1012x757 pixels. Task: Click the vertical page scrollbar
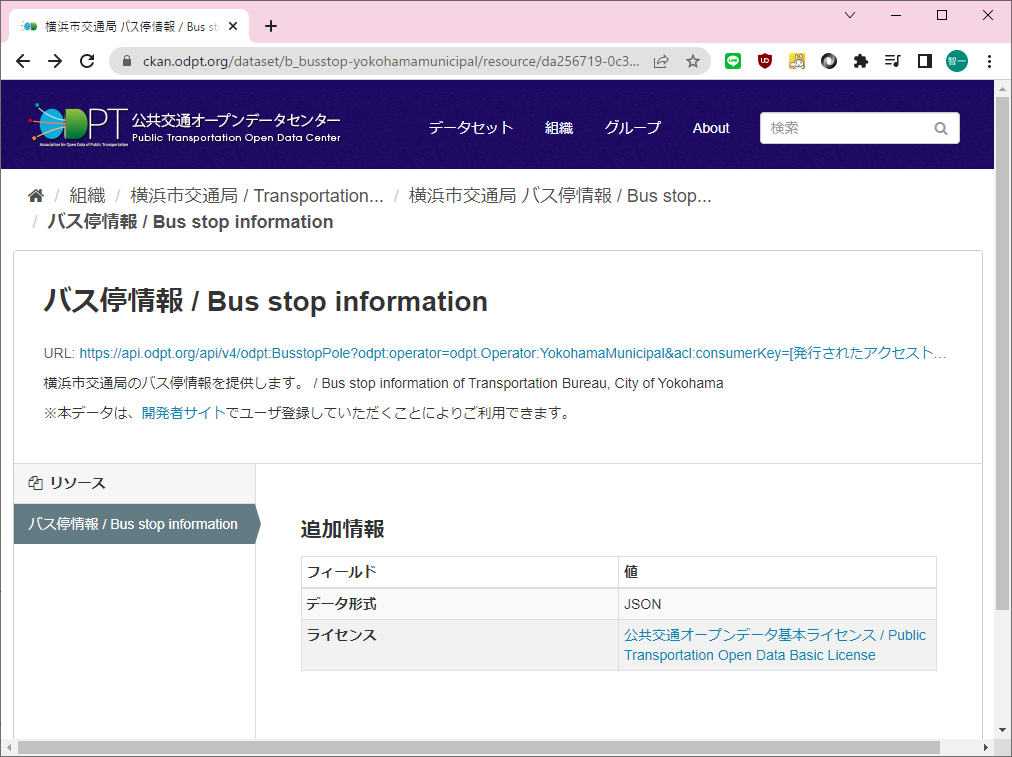click(x=1003, y=350)
